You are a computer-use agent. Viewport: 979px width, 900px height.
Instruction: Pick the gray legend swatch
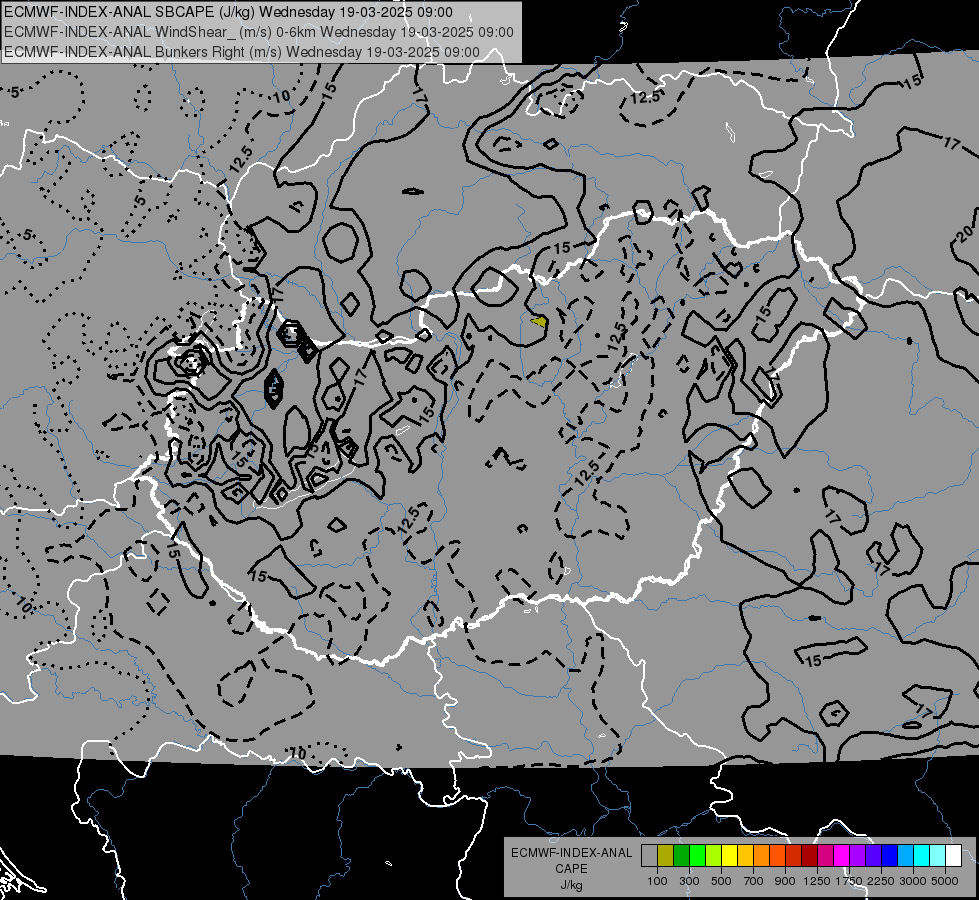click(649, 856)
